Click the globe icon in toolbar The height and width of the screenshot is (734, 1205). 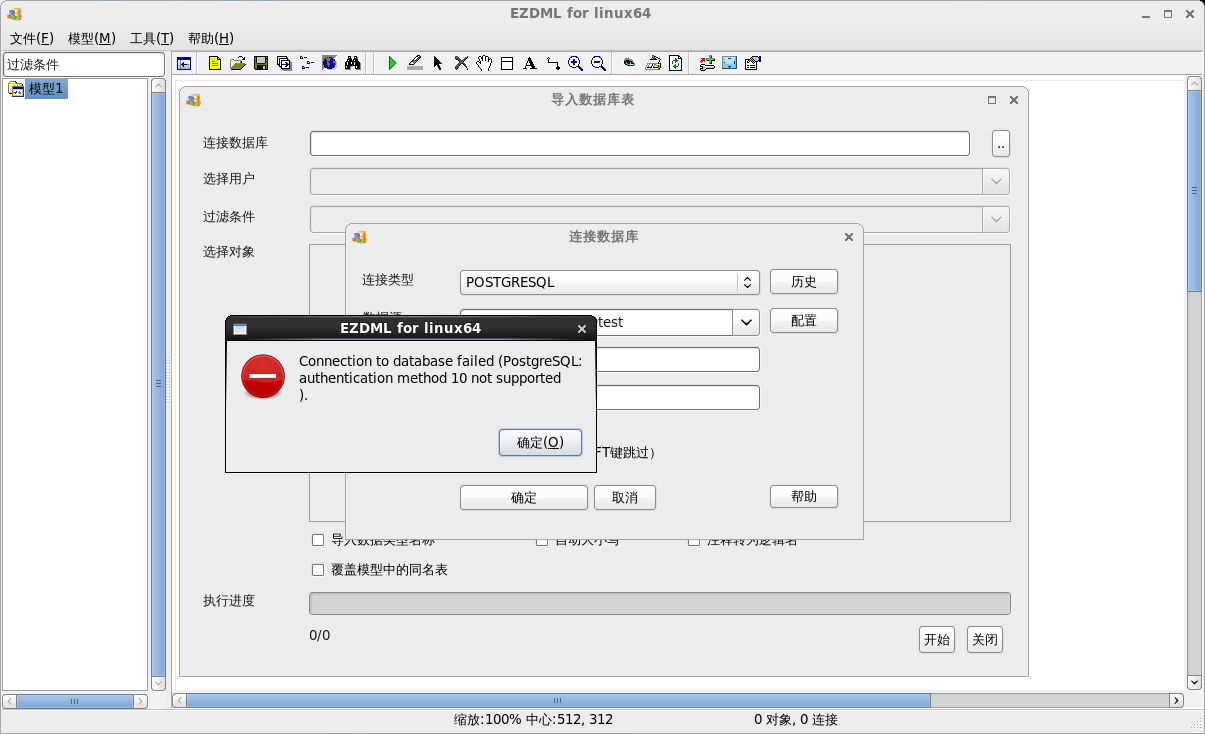coord(329,63)
